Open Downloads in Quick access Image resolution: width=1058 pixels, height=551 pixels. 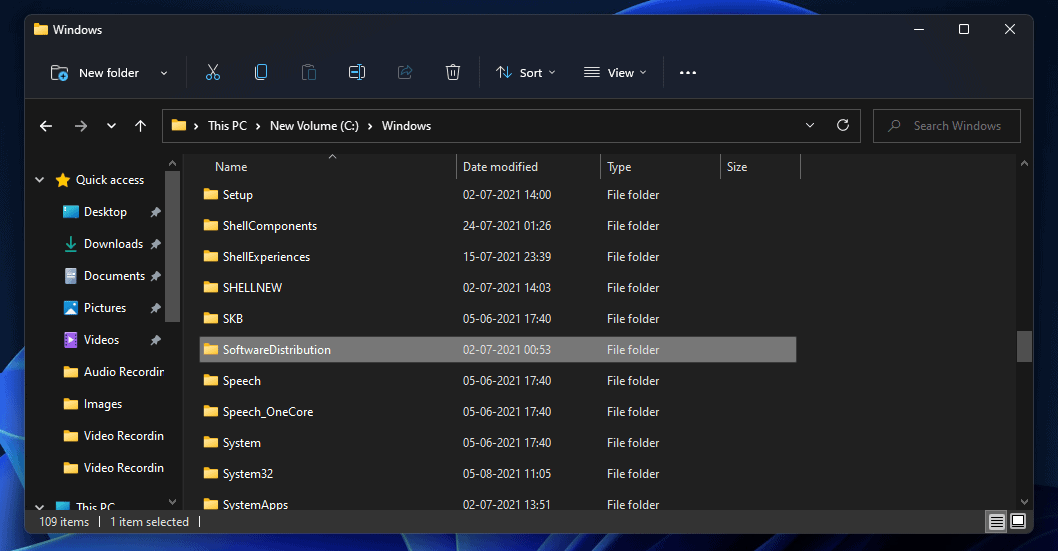pos(113,244)
